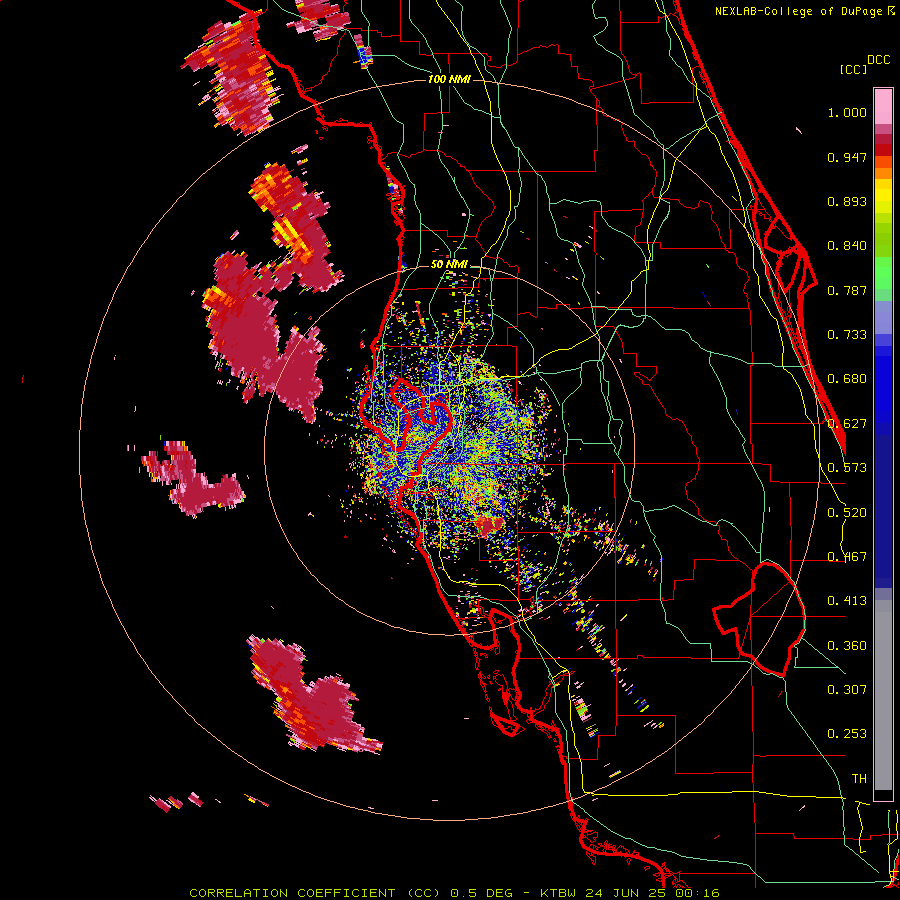Click the 0.893 scale value
Image resolution: width=900 pixels, height=900 pixels.
(847, 201)
